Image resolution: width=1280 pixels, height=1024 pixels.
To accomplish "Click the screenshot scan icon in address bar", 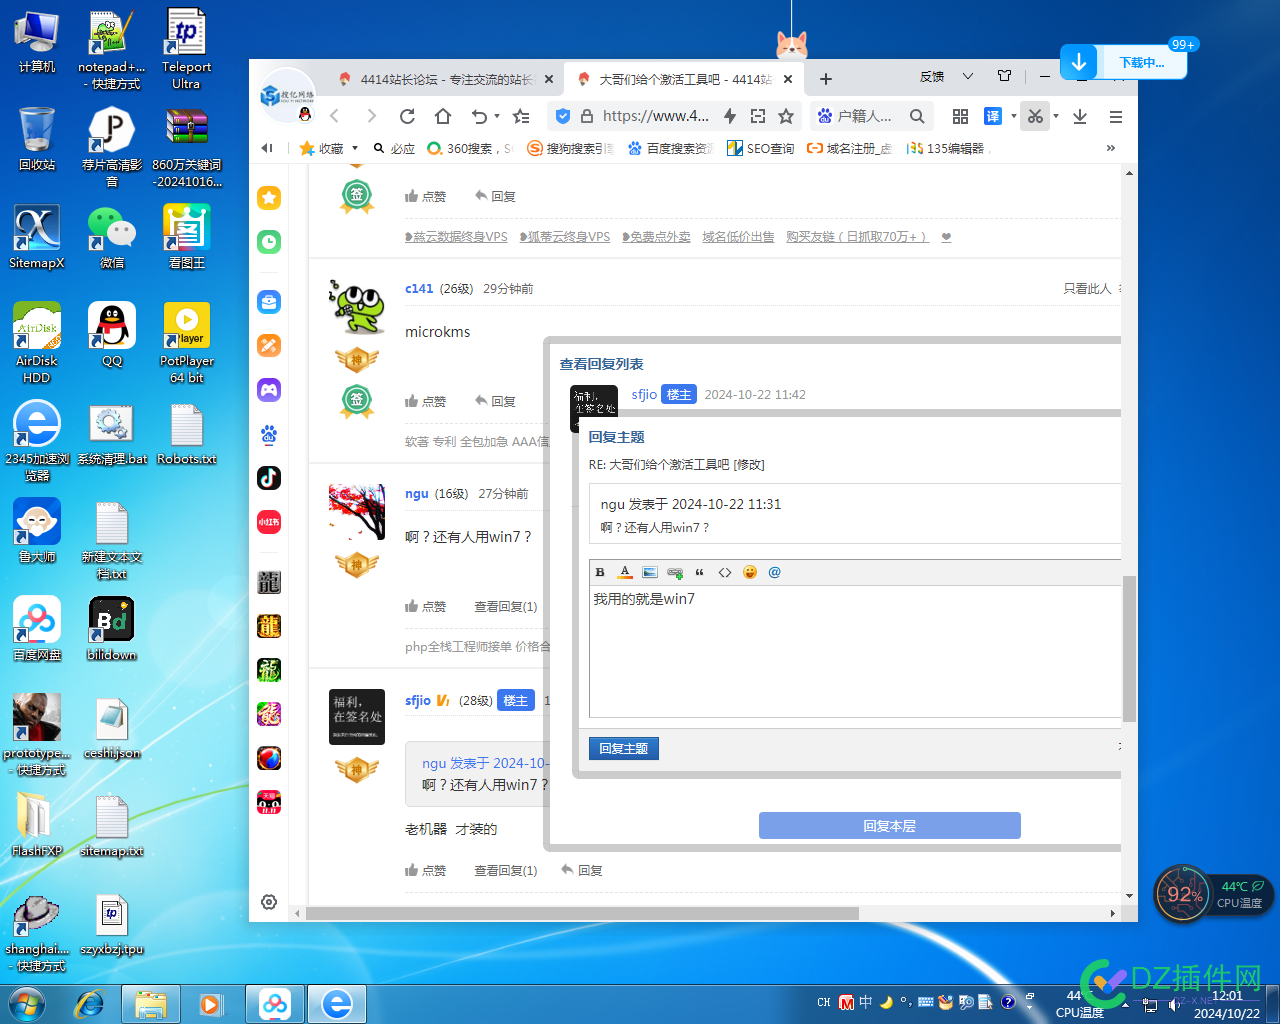I will pyautogui.click(x=758, y=116).
